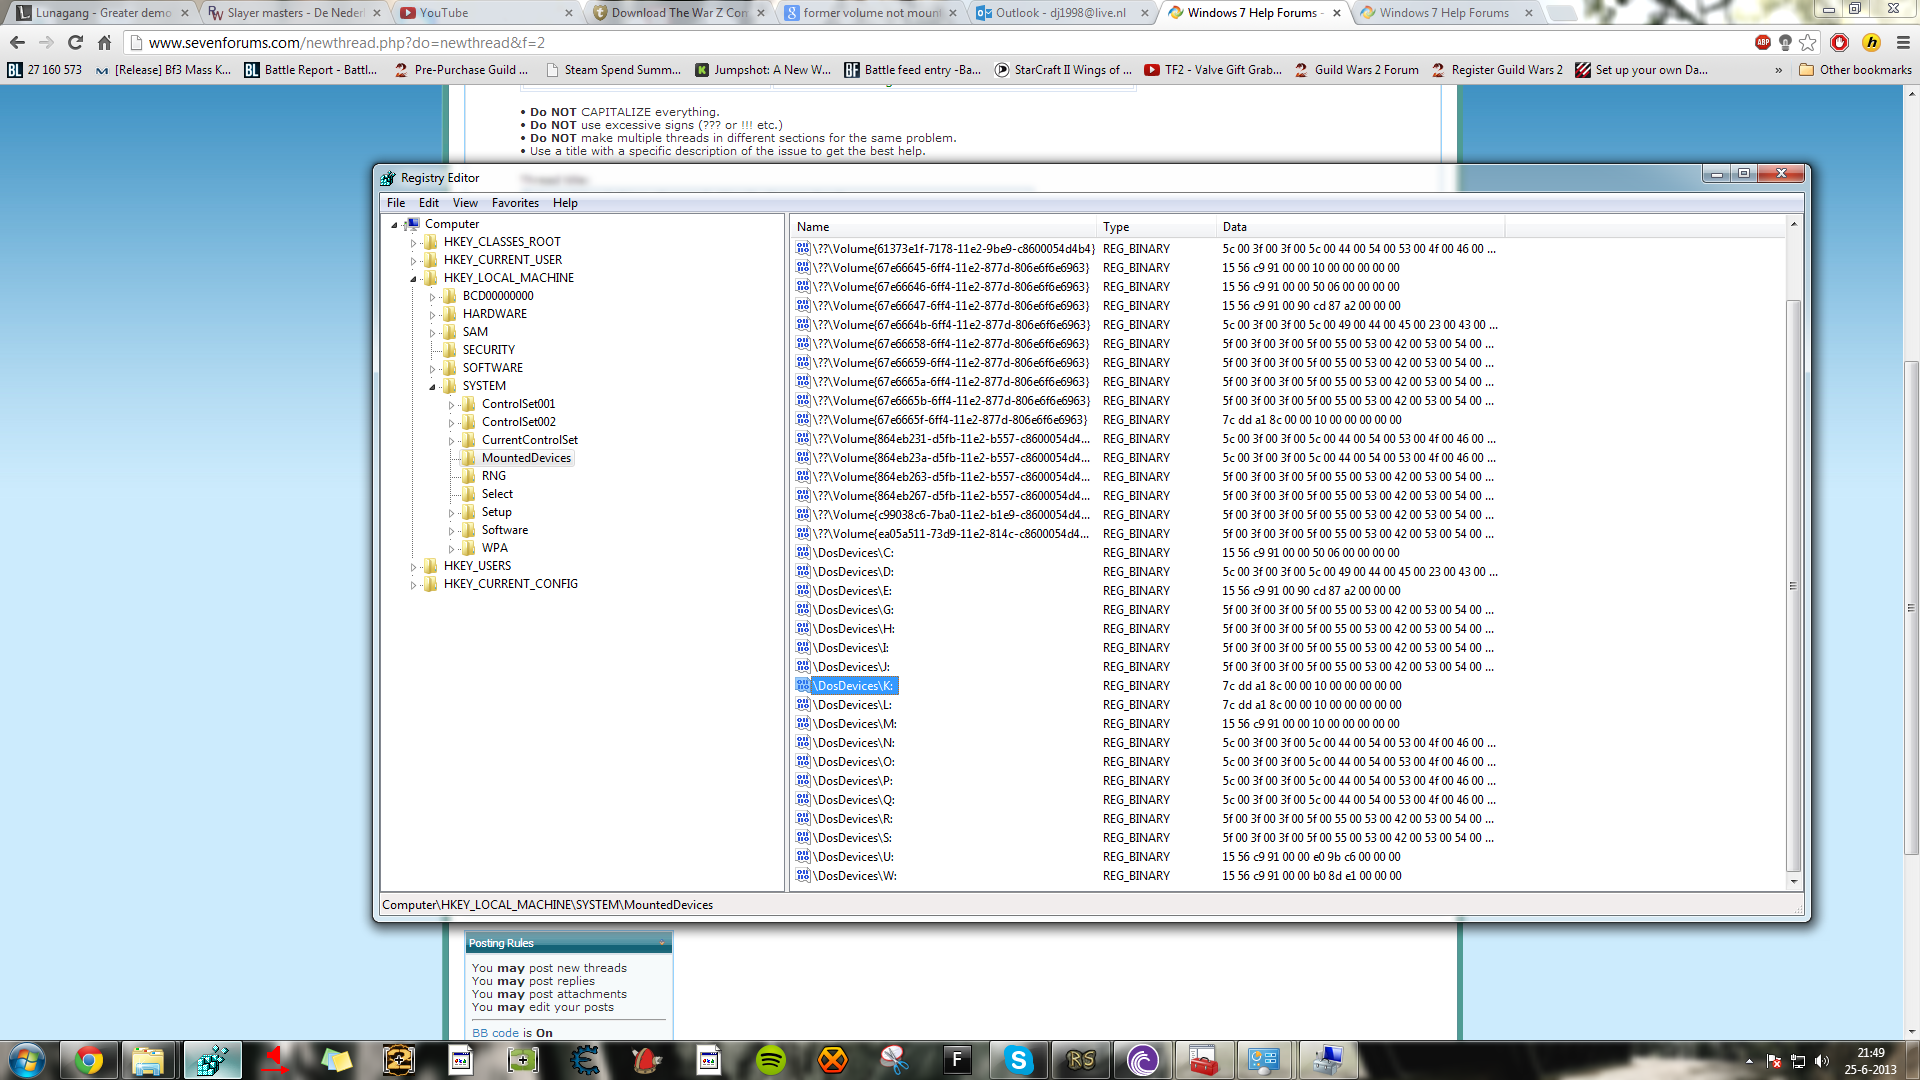
Task: Expand the ControlSet001 key
Action: (451, 405)
